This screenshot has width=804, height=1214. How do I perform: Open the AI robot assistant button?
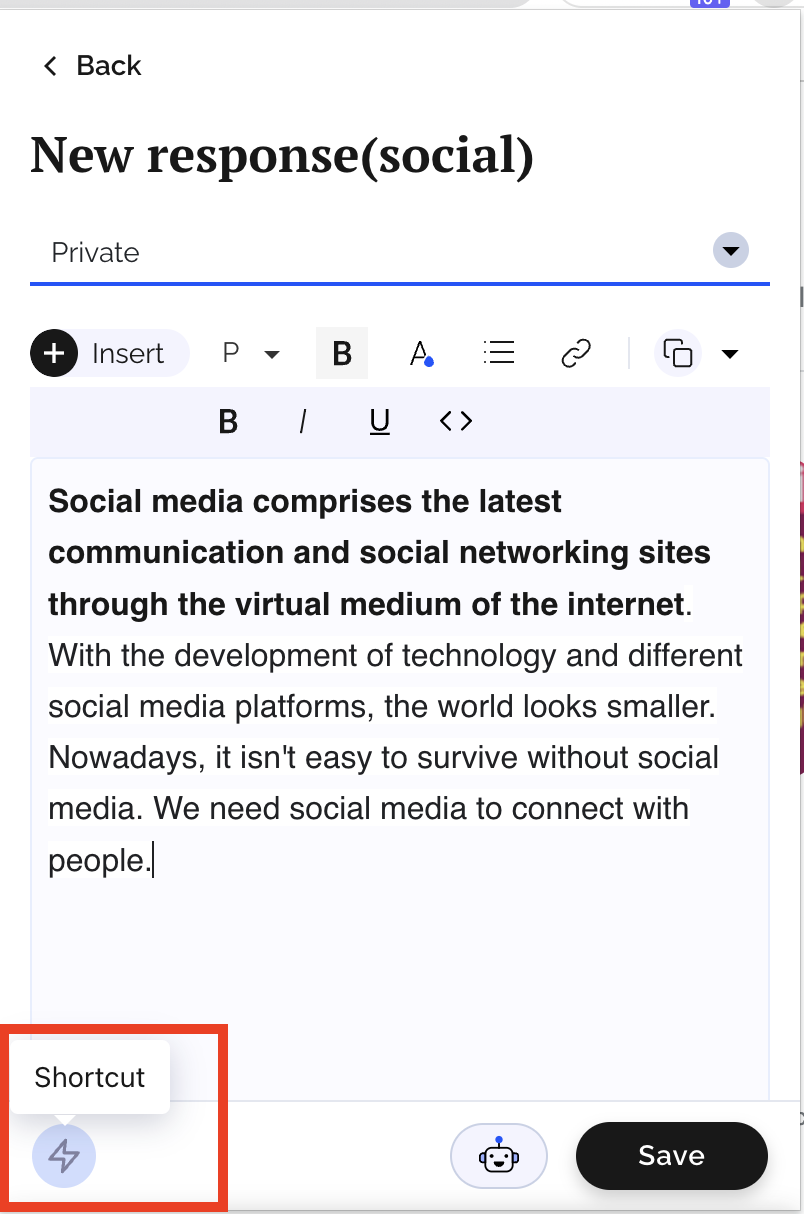(499, 1156)
